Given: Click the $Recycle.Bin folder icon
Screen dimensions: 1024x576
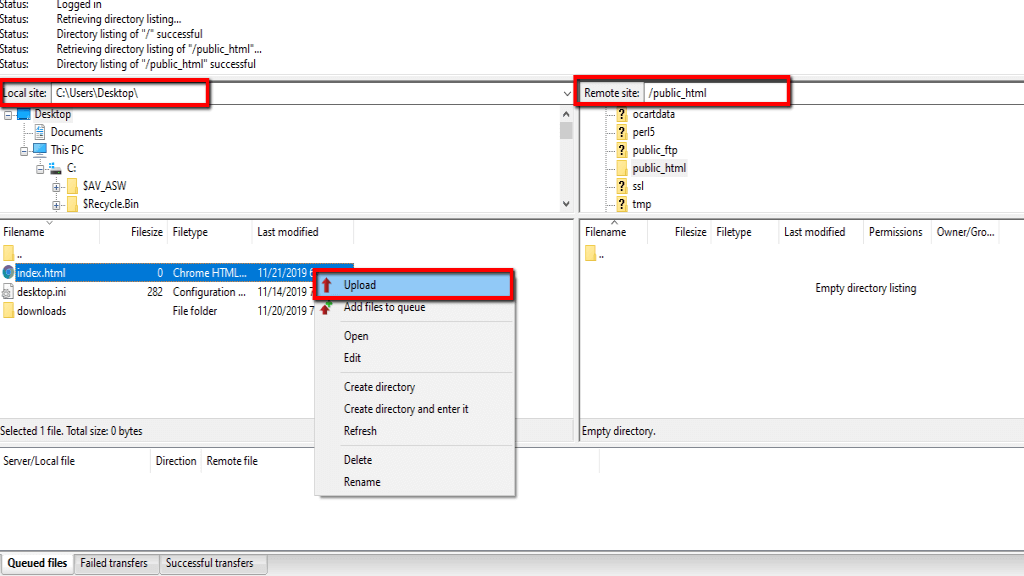Looking at the screenshot, I should pyautogui.click(x=72, y=204).
